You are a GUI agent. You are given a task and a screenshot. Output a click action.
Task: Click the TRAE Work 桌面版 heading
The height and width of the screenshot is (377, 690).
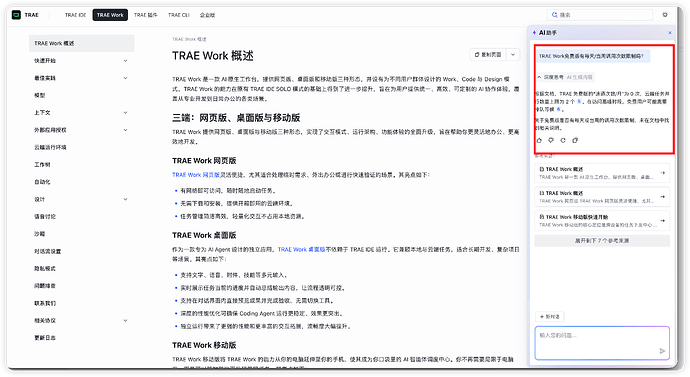point(204,235)
